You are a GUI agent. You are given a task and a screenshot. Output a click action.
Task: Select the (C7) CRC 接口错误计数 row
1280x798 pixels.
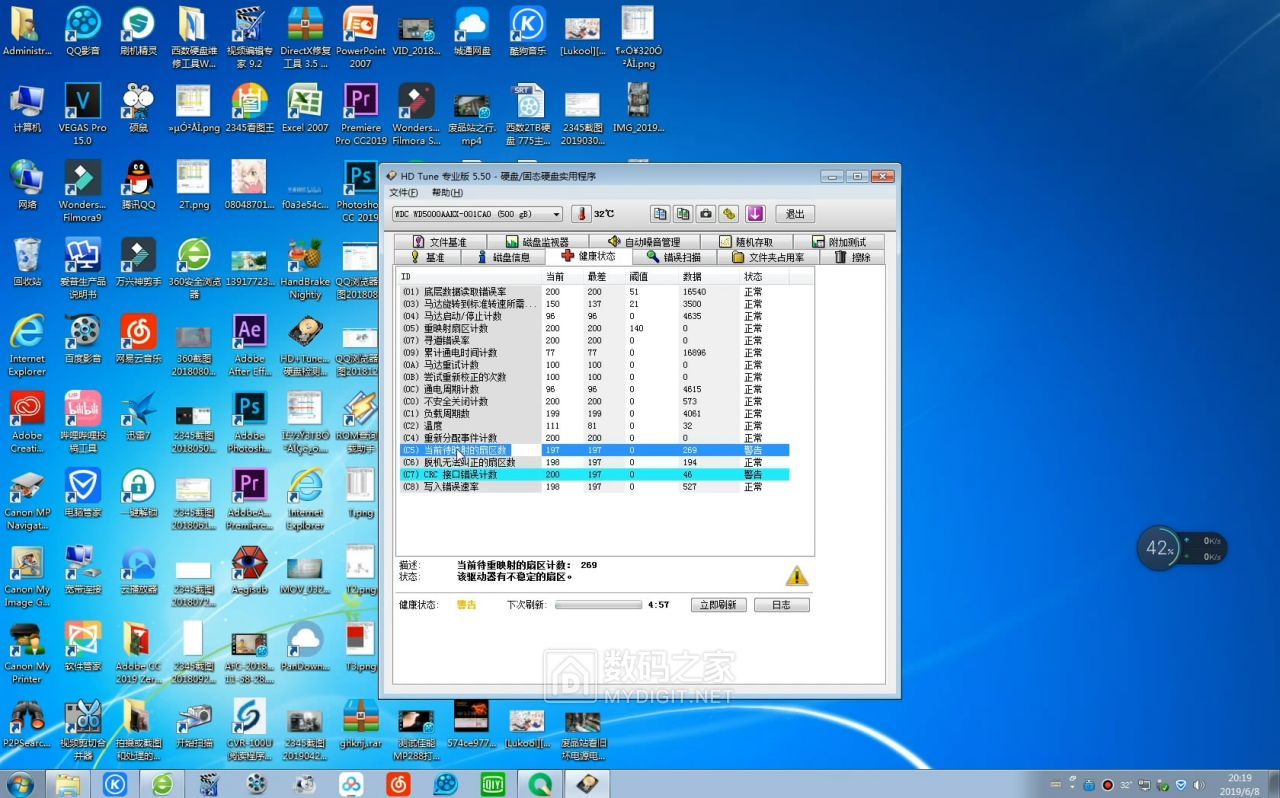pos(594,474)
